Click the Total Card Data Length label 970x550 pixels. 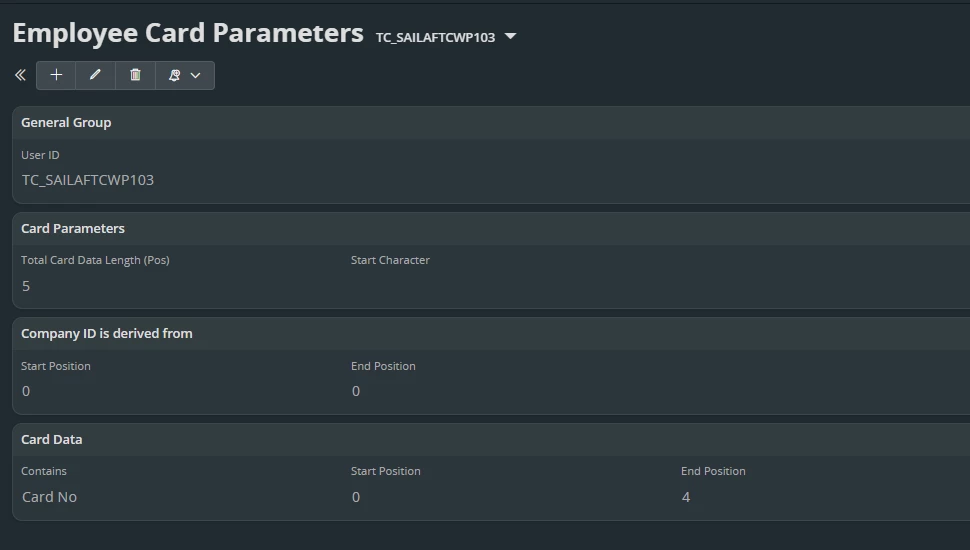[95, 260]
